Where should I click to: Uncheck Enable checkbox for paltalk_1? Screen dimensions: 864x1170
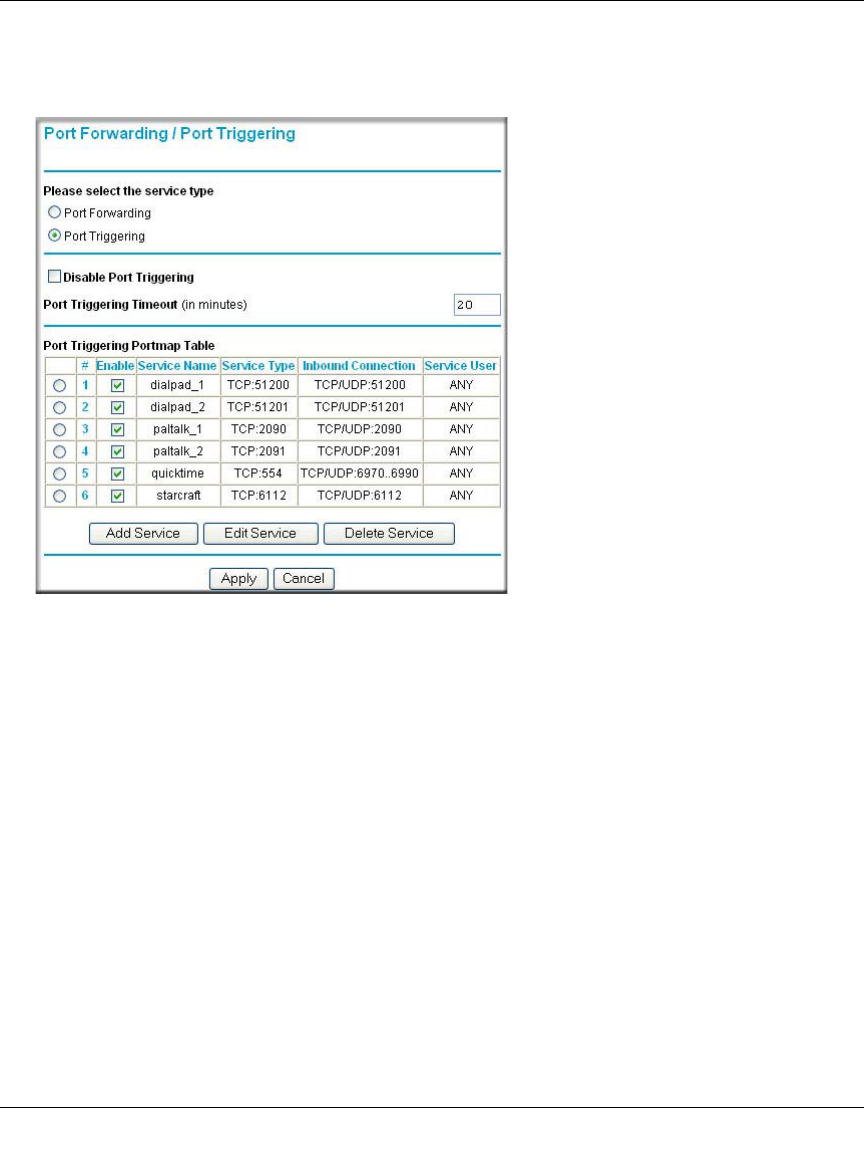coord(117,430)
